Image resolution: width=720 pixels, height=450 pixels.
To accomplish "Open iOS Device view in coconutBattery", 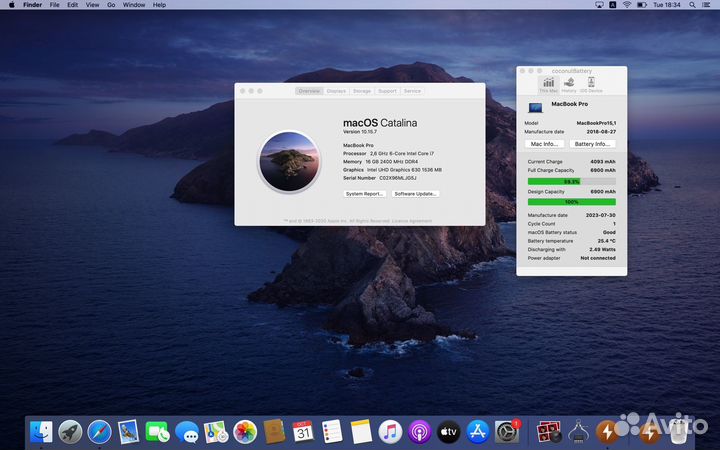I will 591,85.
